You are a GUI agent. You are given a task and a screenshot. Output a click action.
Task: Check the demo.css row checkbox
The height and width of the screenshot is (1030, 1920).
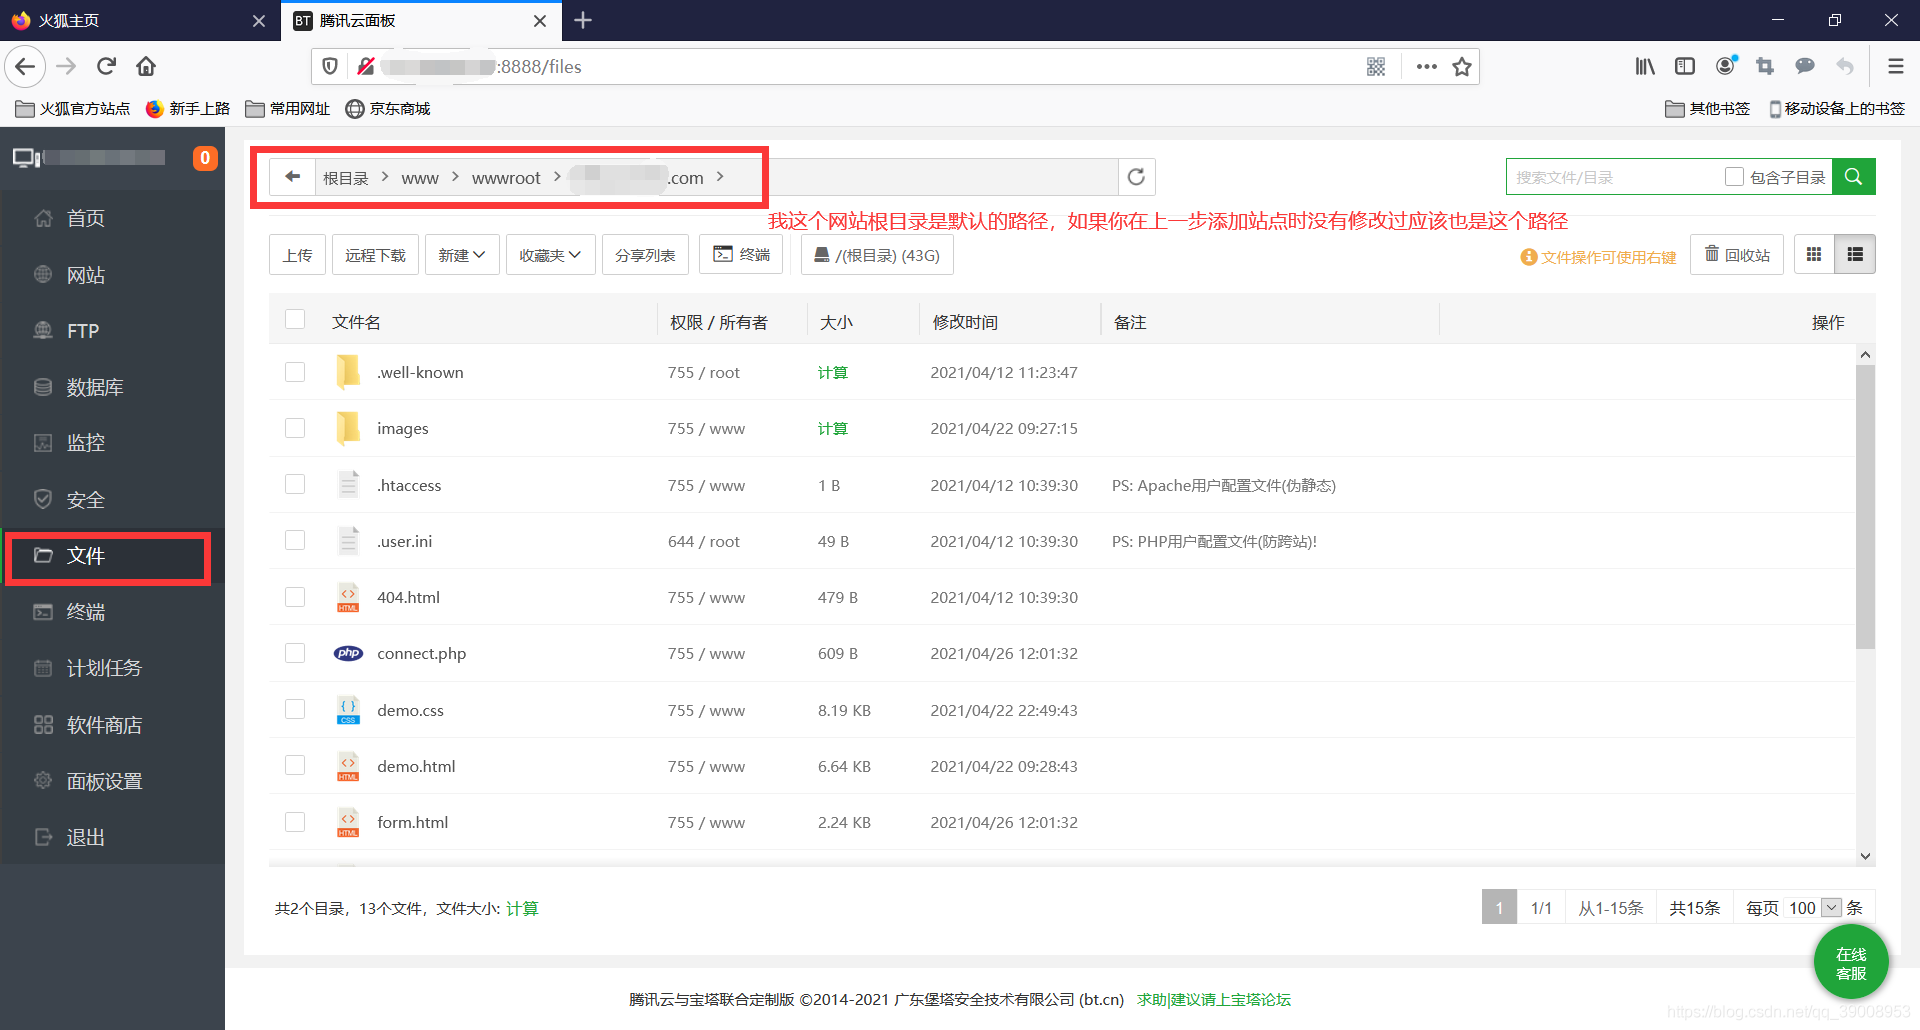click(x=295, y=709)
